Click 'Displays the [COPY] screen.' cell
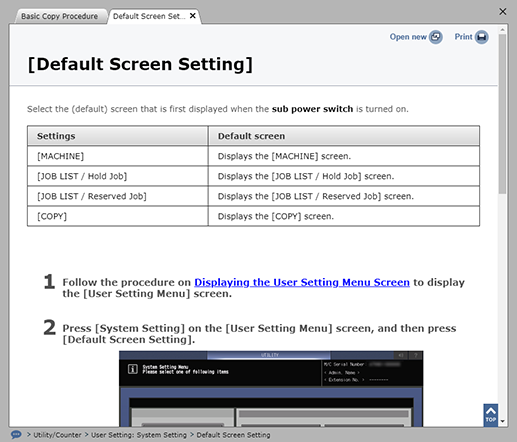The height and width of the screenshot is (442, 517). click(x=344, y=216)
